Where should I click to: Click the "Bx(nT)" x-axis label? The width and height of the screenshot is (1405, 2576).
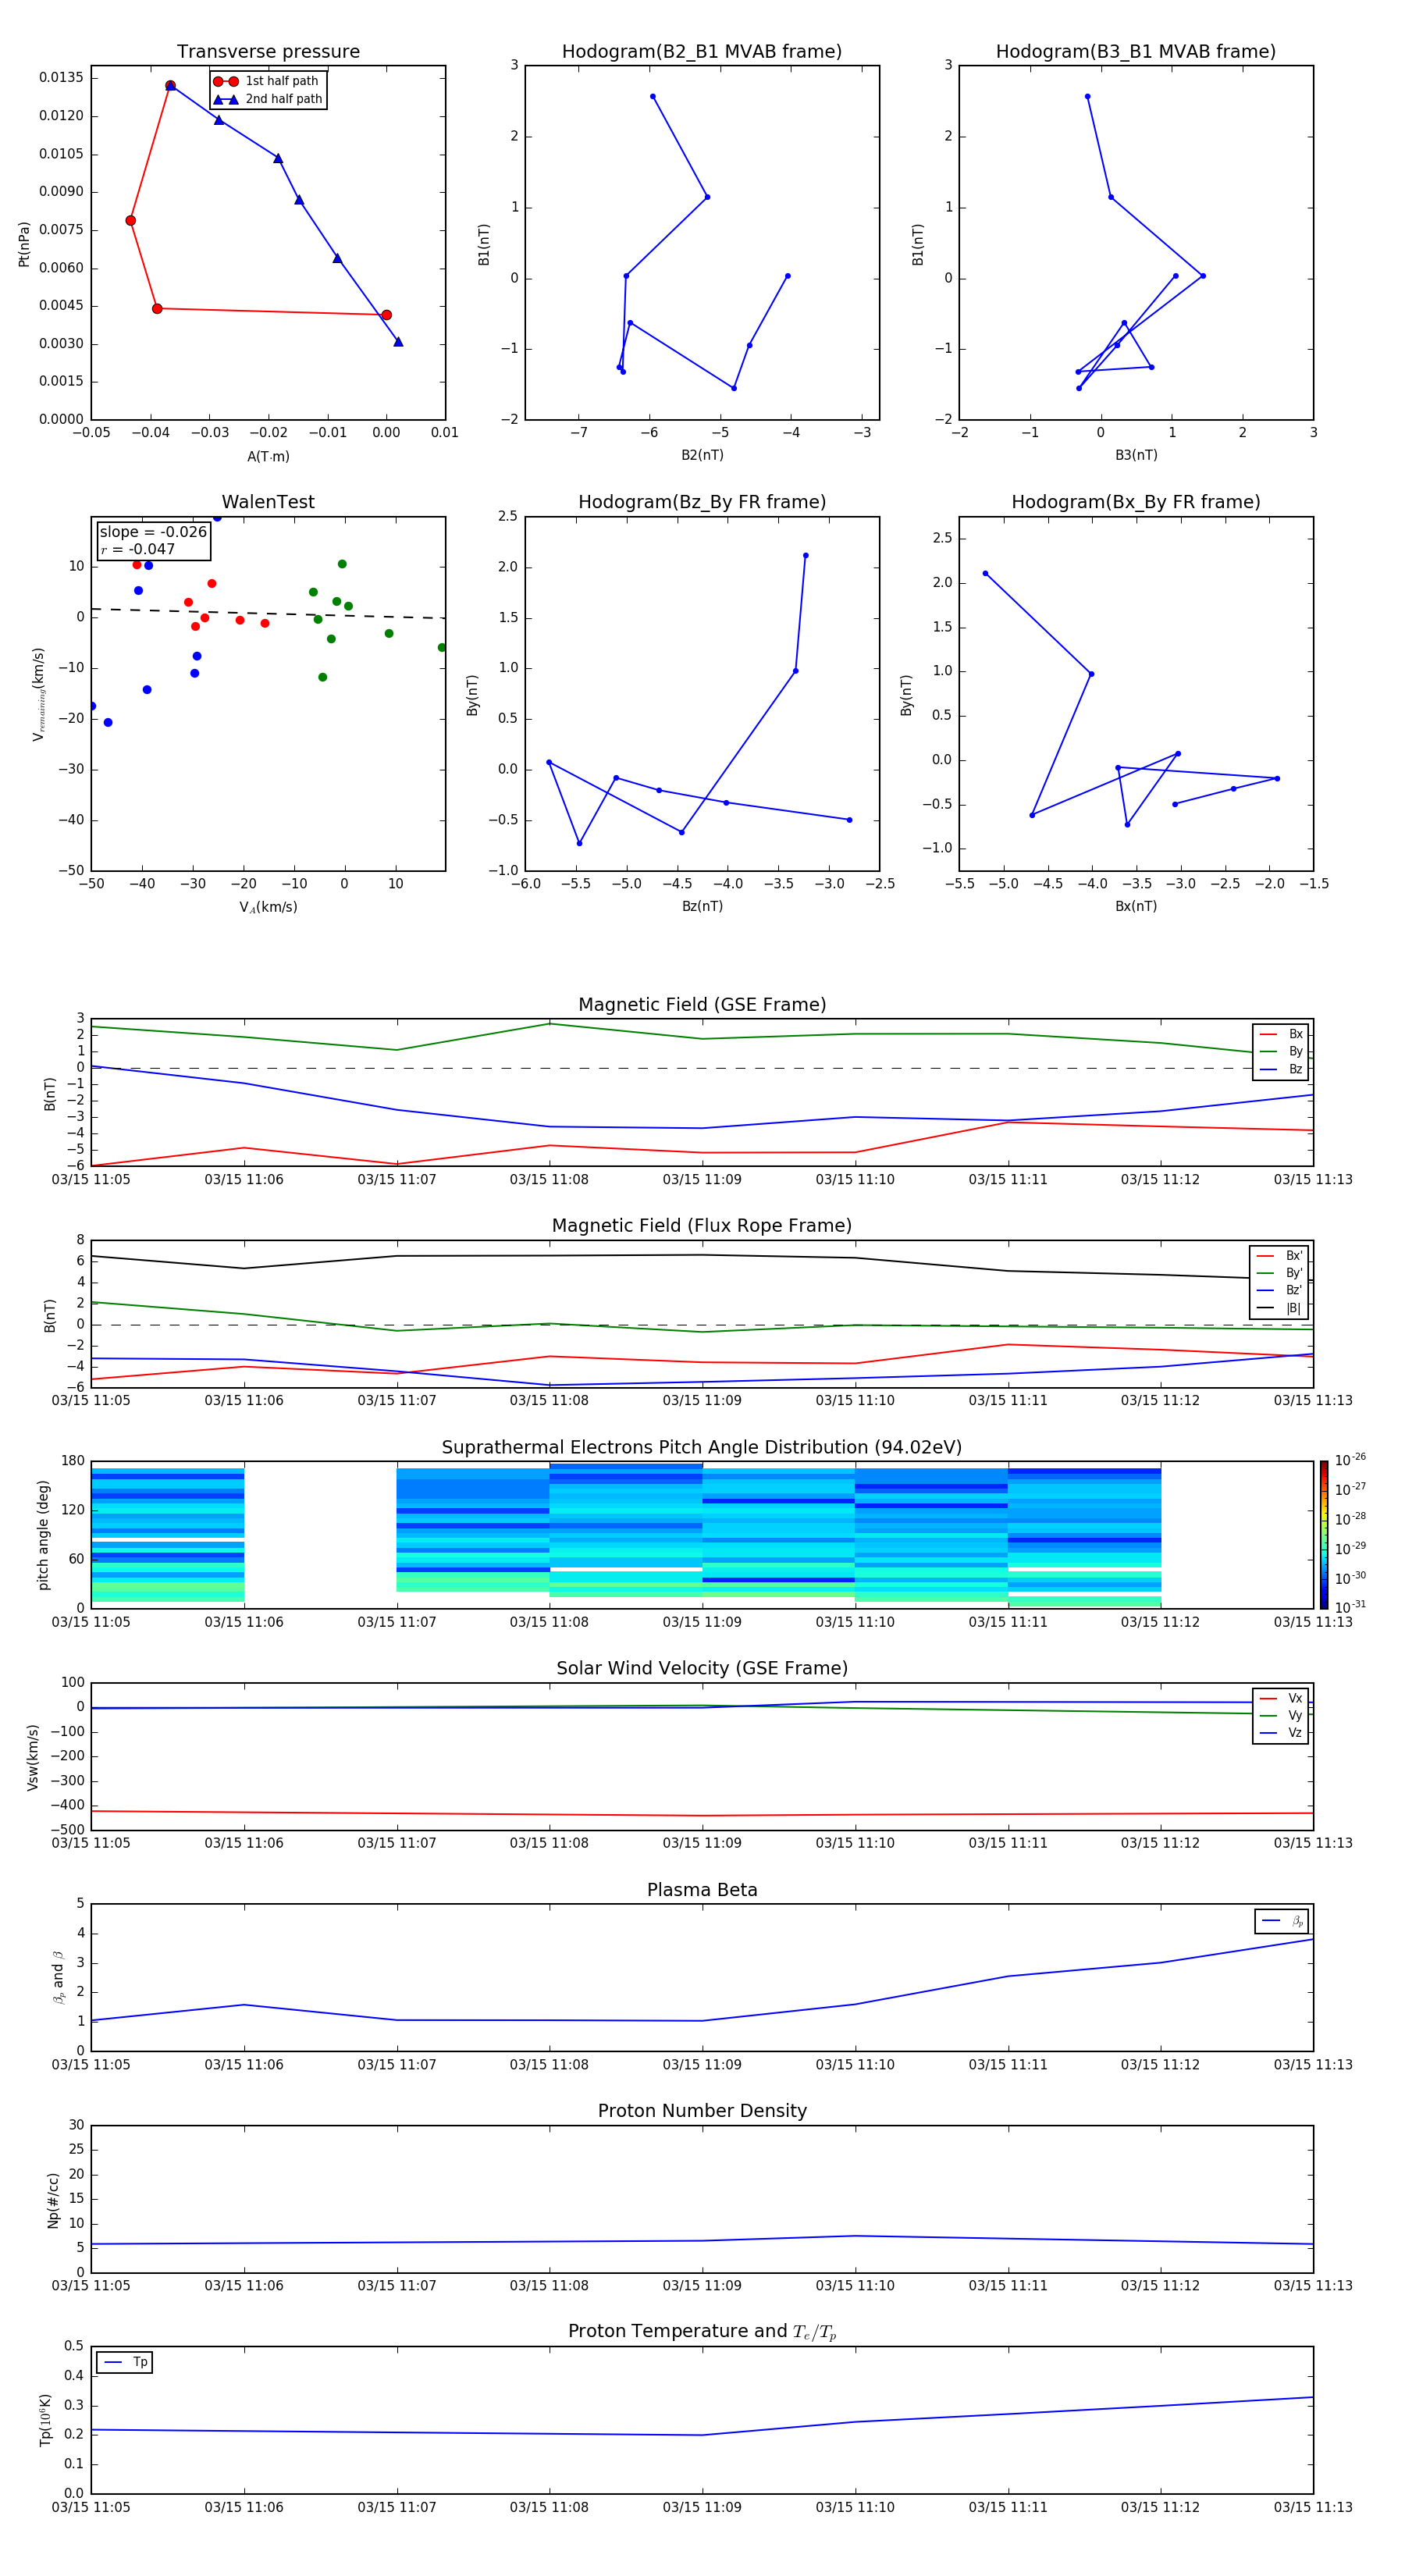pos(1136,906)
